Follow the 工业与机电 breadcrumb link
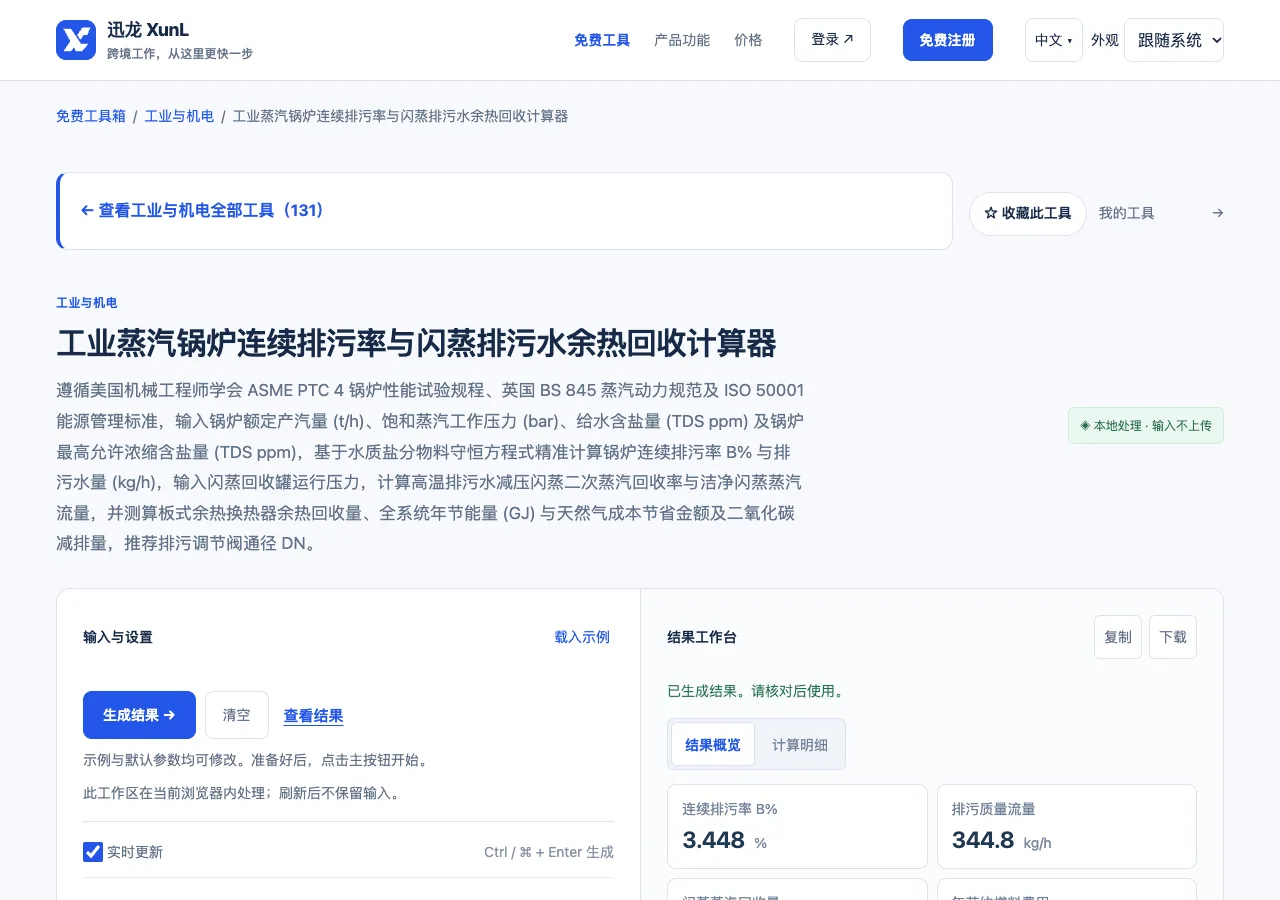This screenshot has width=1280, height=900. pos(179,116)
